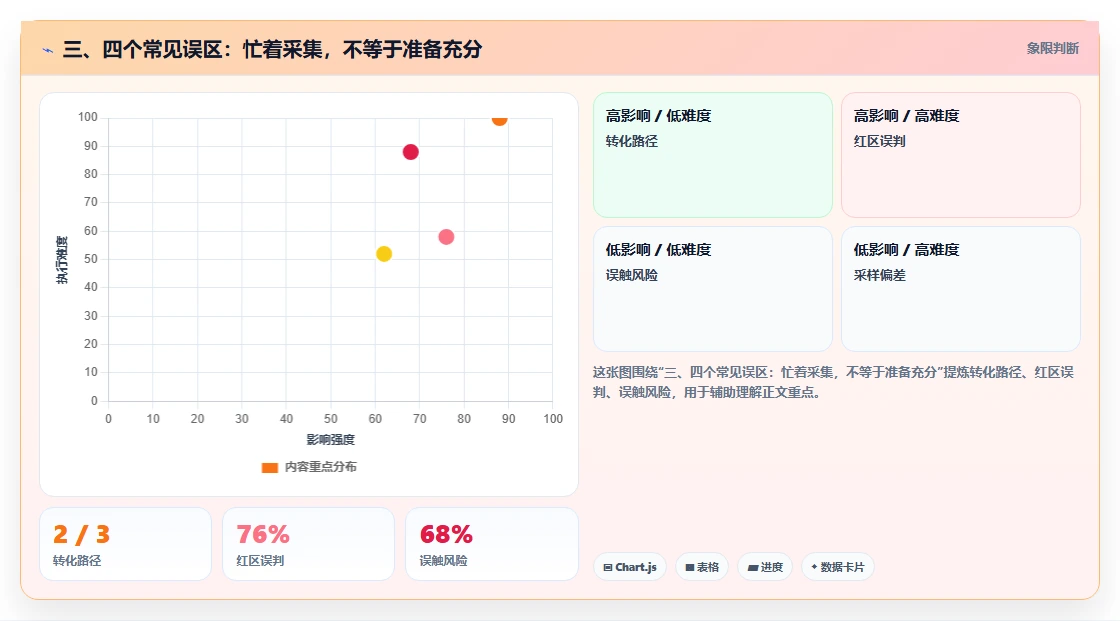Select the 低影响 / 高难度 quadrant card

[961, 289]
